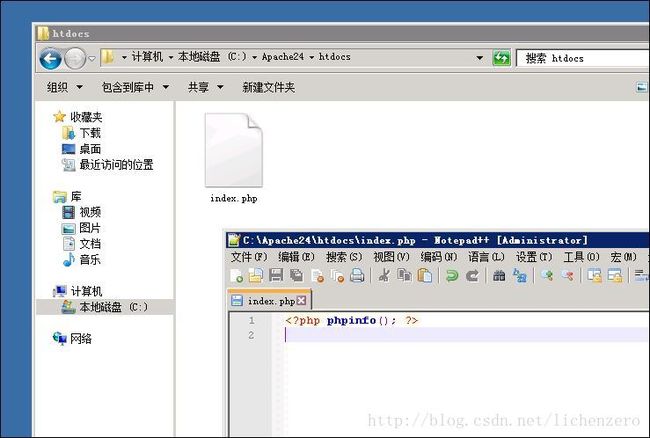Open the 文件(F) menu in Notepad++
This screenshot has height=438, width=650.
[x=249, y=257]
